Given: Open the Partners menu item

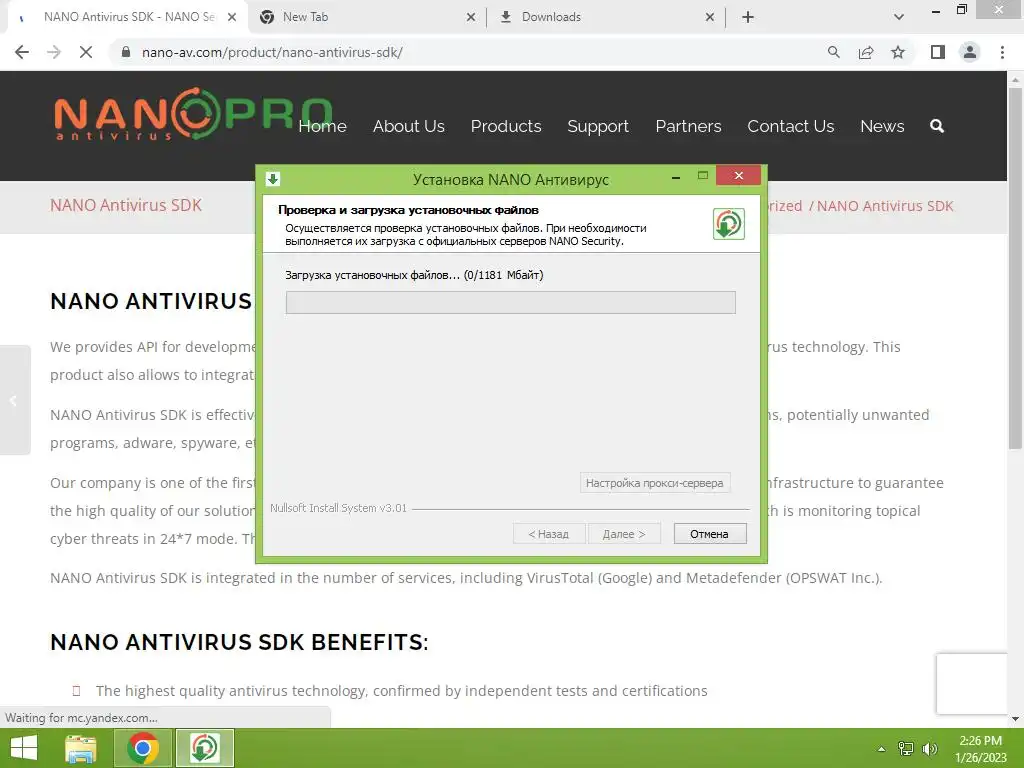Looking at the screenshot, I should [688, 126].
